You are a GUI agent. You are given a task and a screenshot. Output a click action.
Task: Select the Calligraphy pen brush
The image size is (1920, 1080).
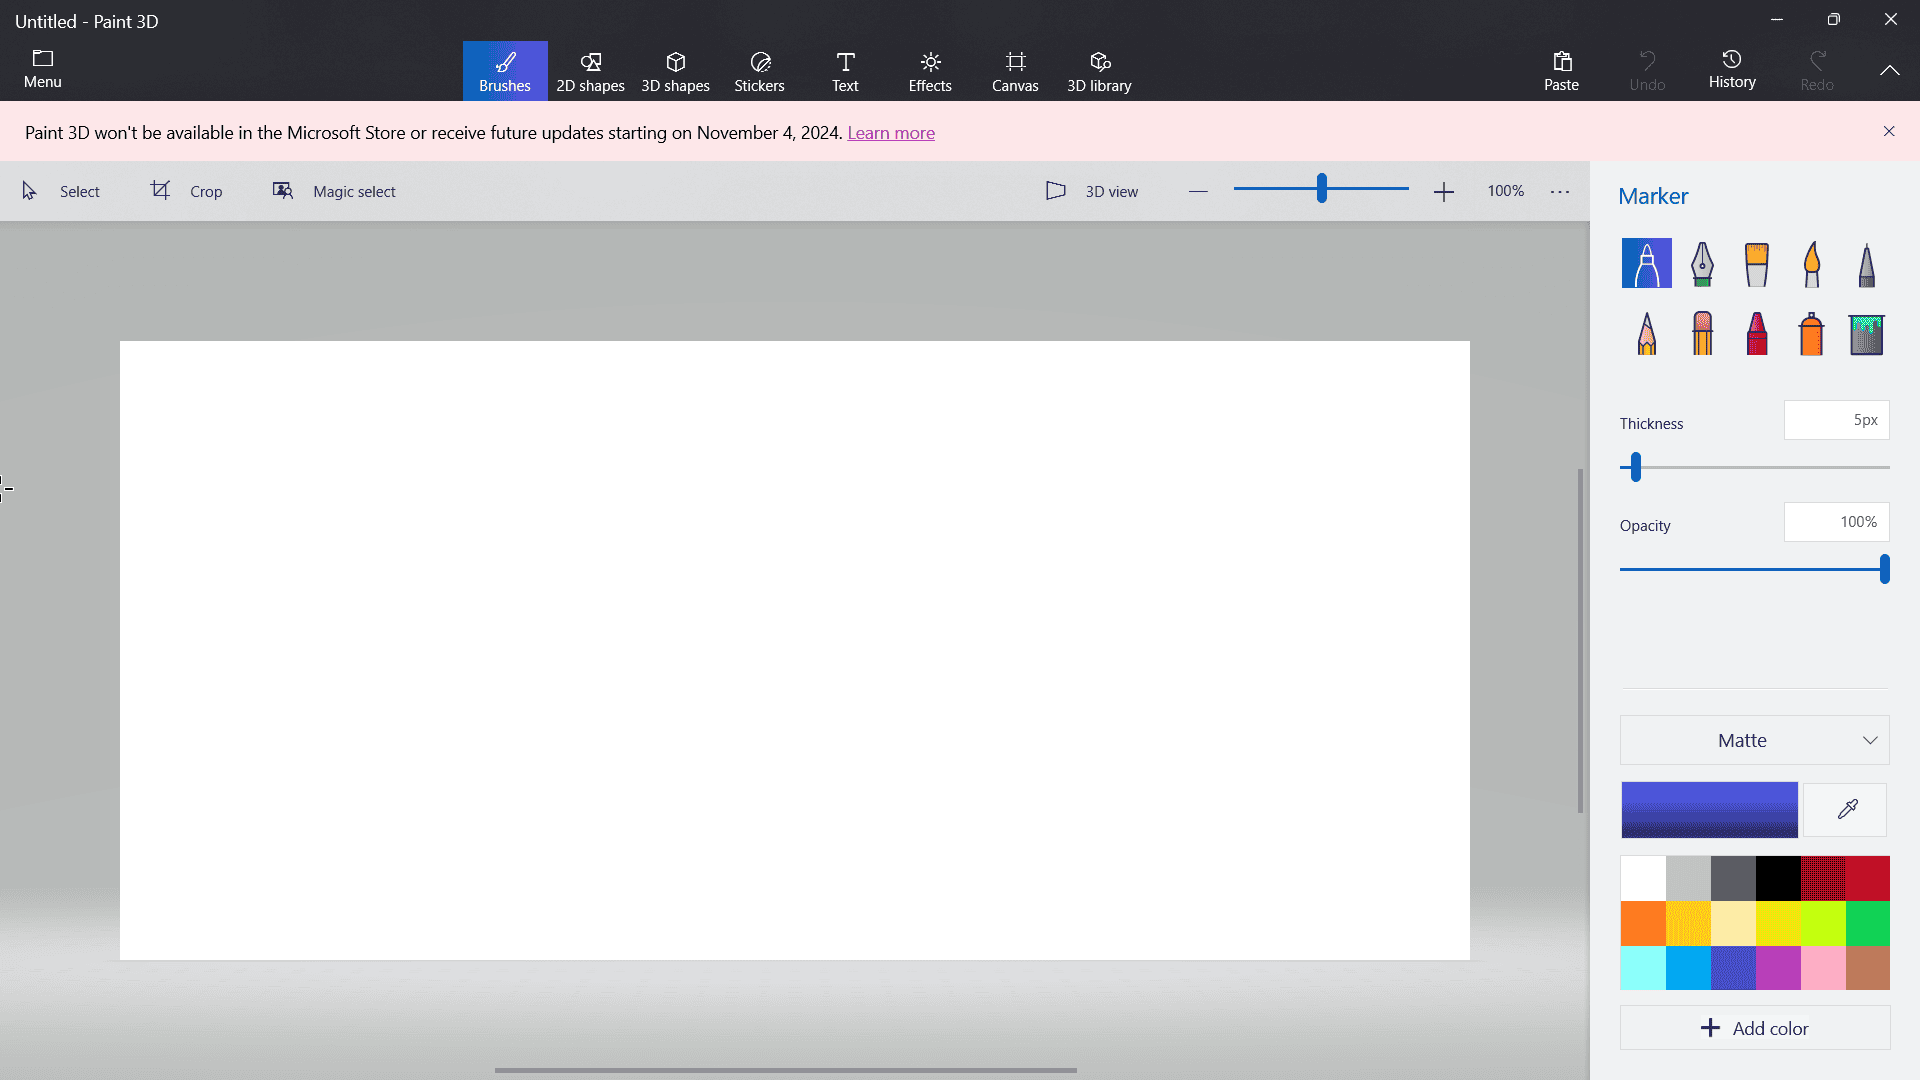pos(1701,263)
